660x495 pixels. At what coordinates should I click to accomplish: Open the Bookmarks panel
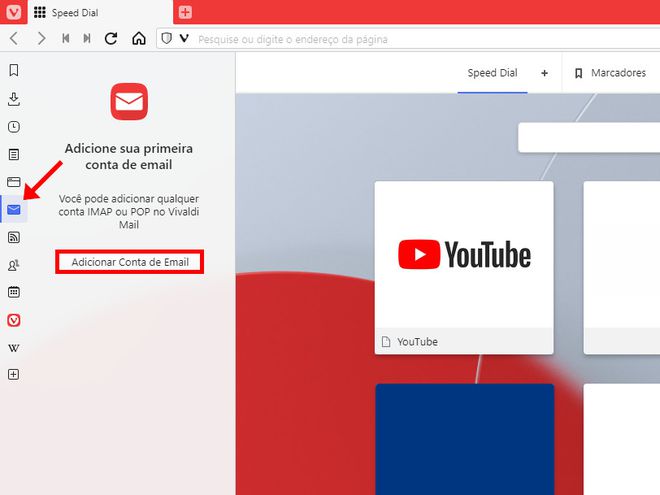click(13, 70)
